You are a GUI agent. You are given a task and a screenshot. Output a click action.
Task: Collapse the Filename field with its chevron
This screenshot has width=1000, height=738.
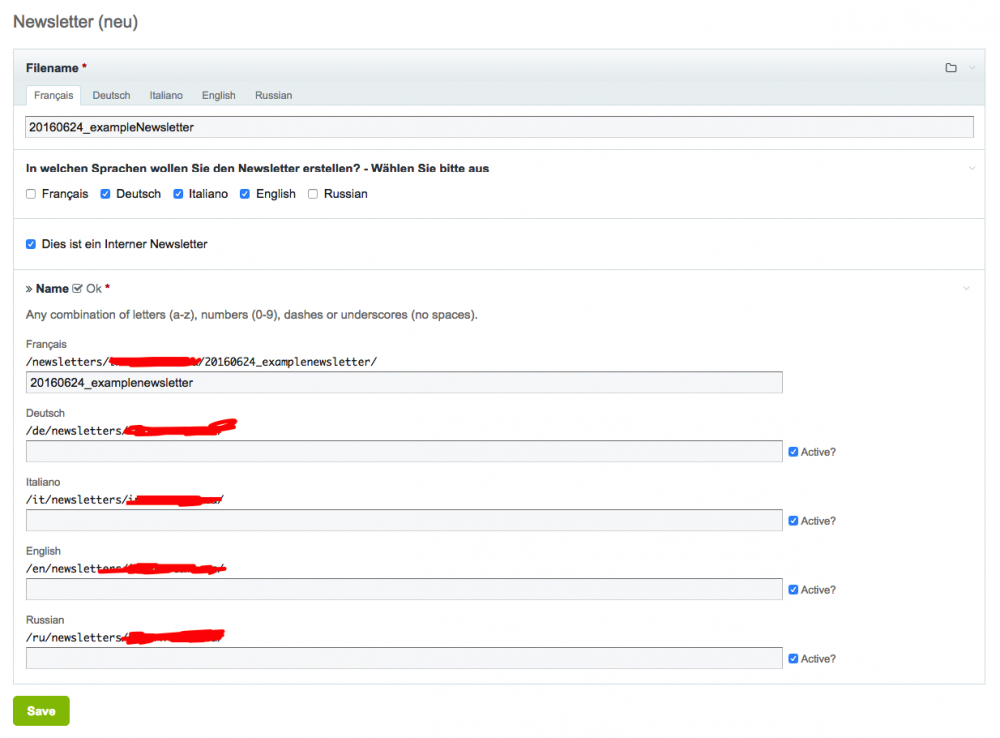tap(972, 68)
